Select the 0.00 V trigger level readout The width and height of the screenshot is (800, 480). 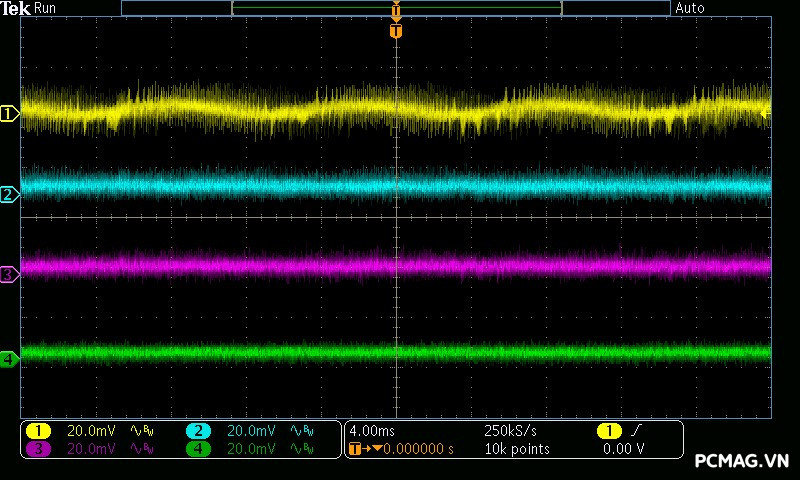[624, 449]
